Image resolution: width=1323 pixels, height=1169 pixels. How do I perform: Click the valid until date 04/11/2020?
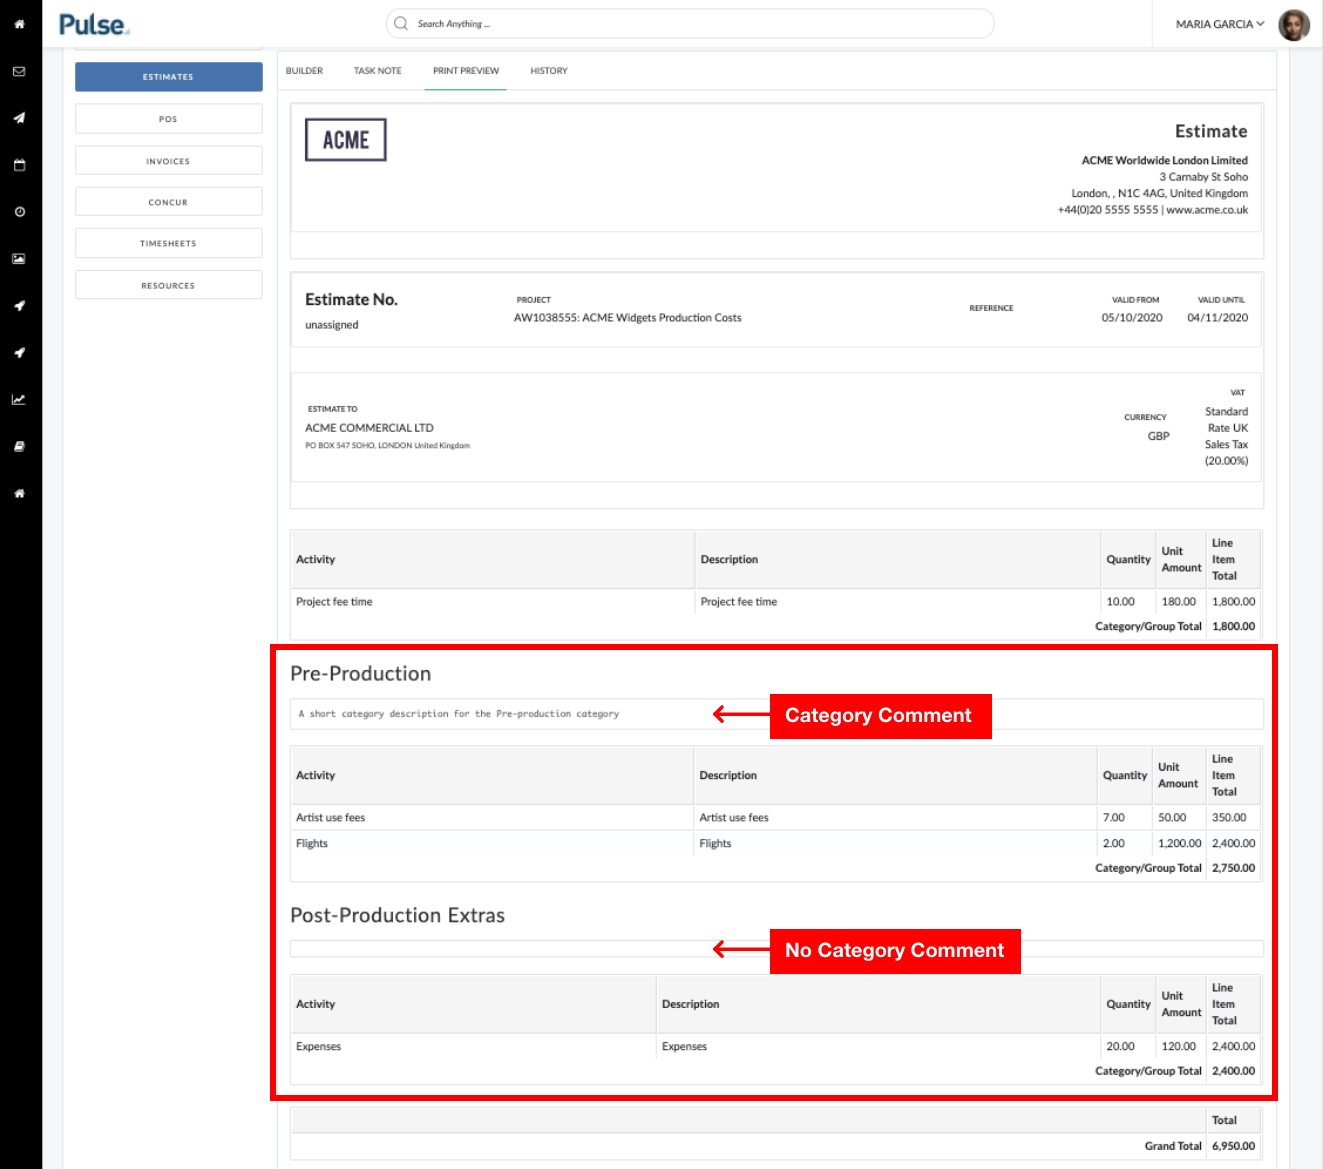(x=1217, y=318)
